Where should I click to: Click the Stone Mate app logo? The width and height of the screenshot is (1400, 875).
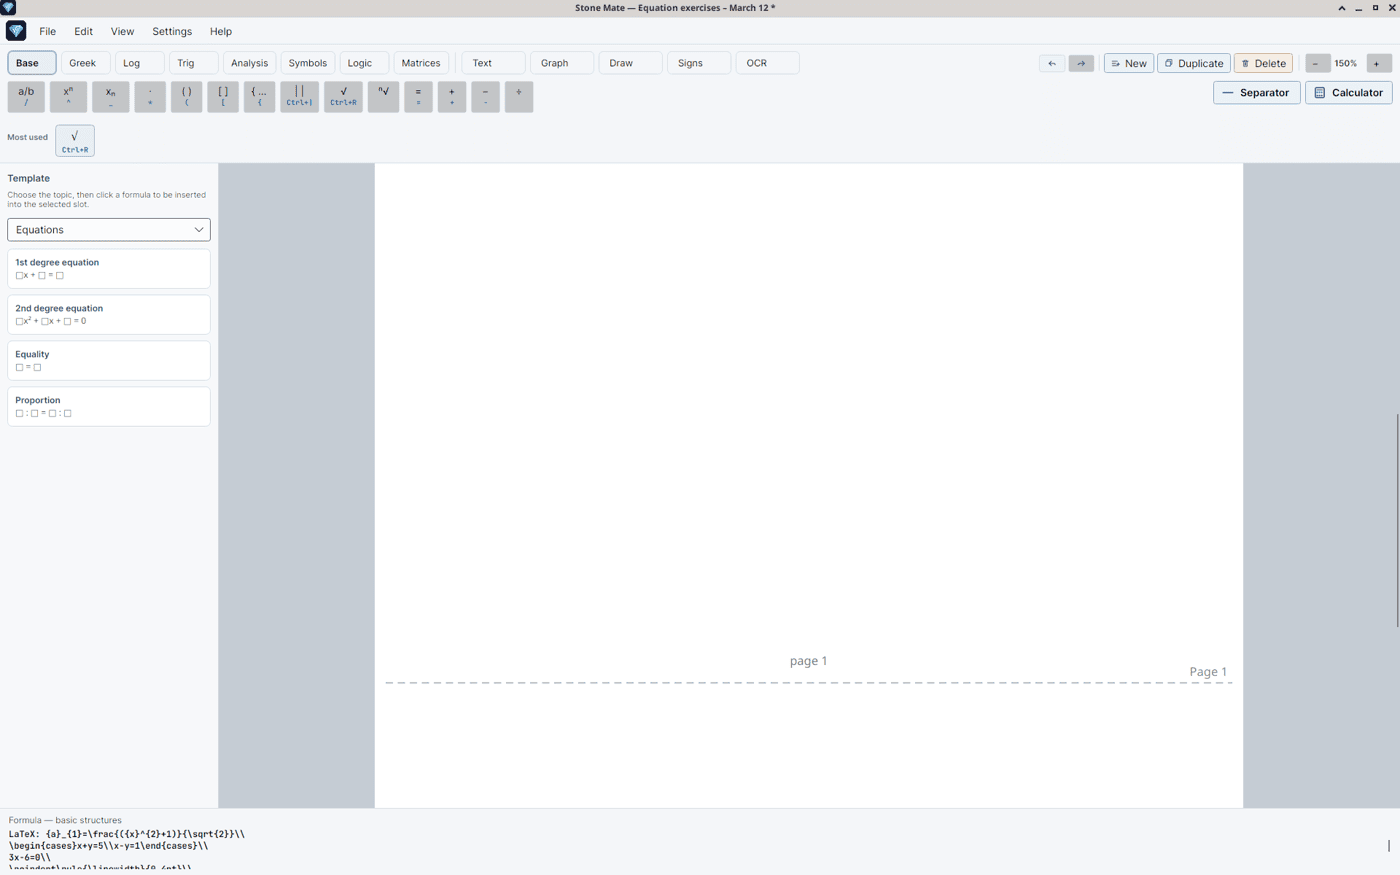tap(16, 31)
